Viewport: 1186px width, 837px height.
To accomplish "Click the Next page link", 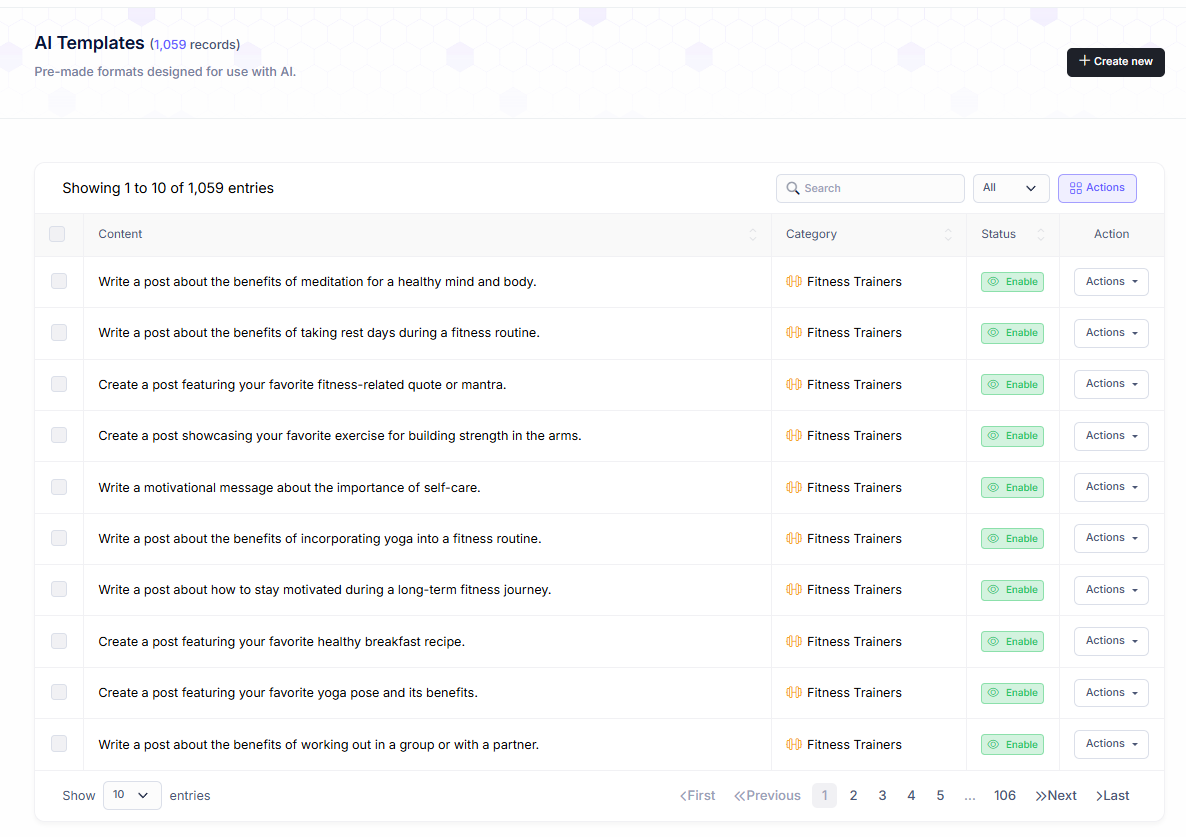I will pyautogui.click(x=1056, y=796).
